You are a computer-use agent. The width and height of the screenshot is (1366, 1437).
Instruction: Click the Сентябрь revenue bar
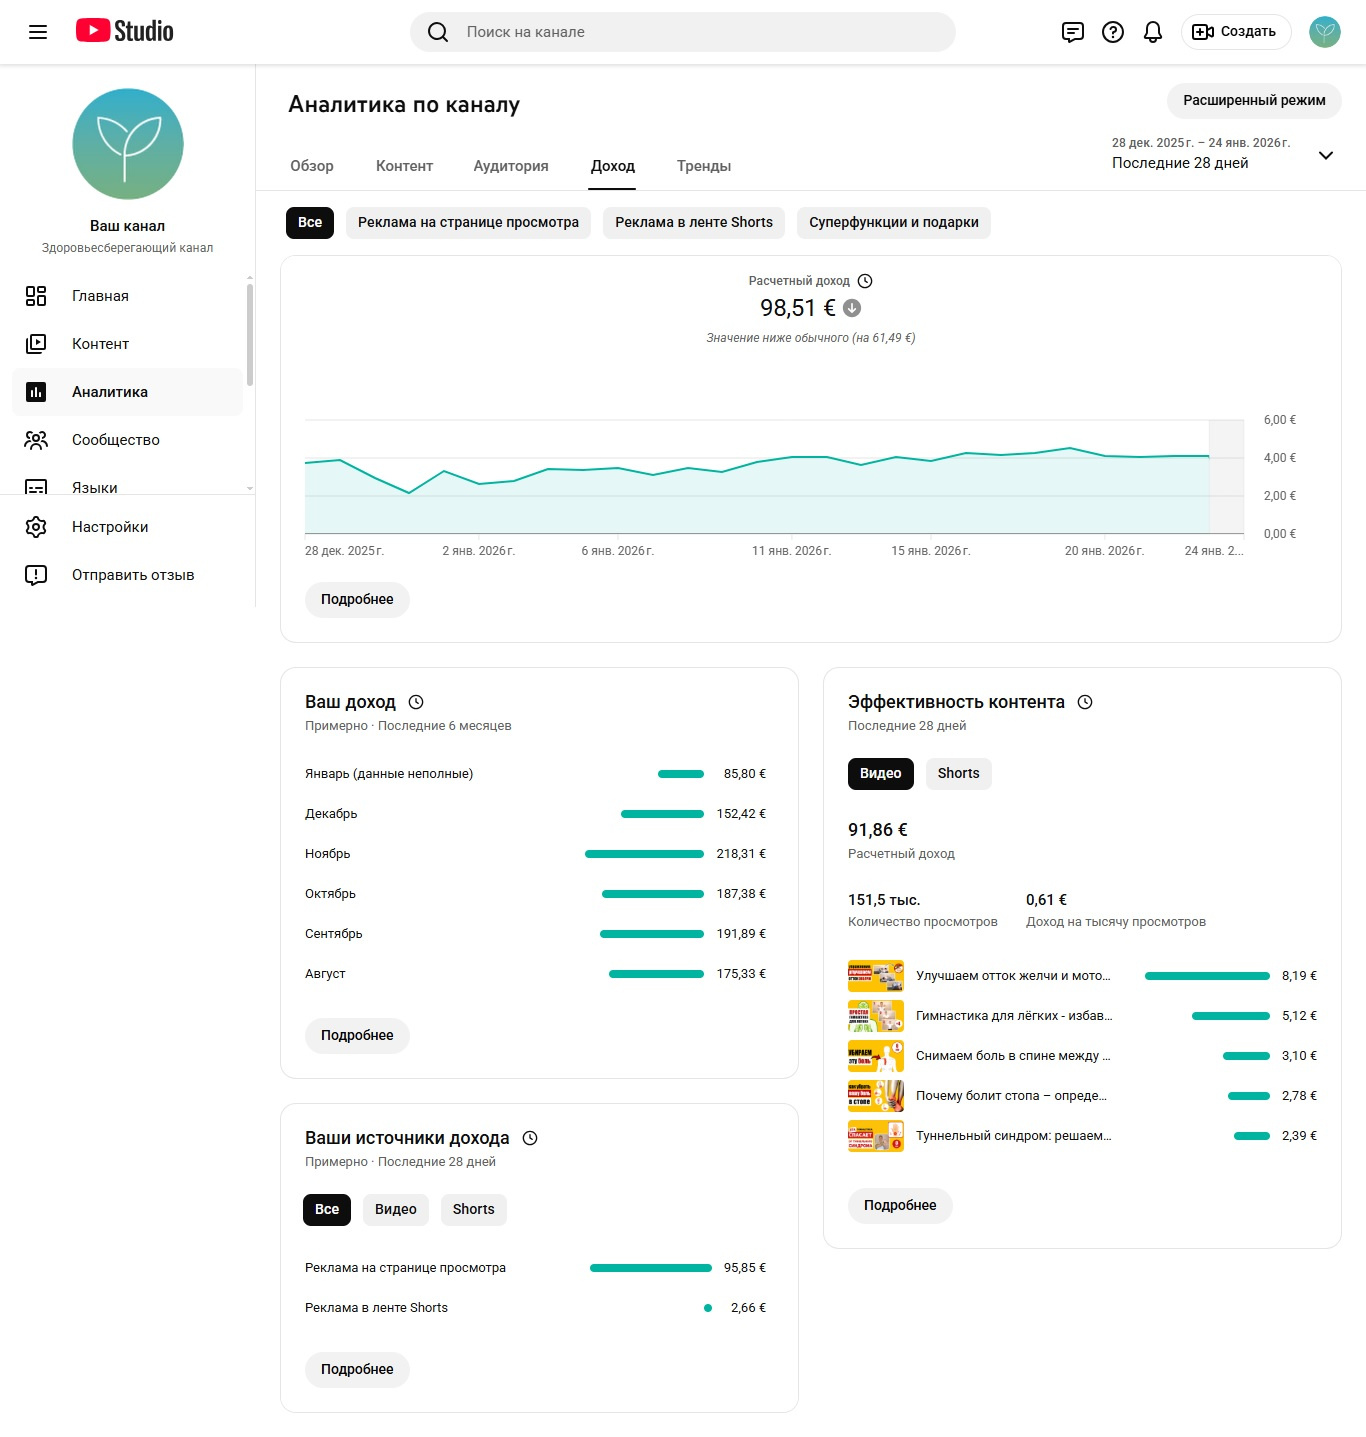click(x=652, y=934)
